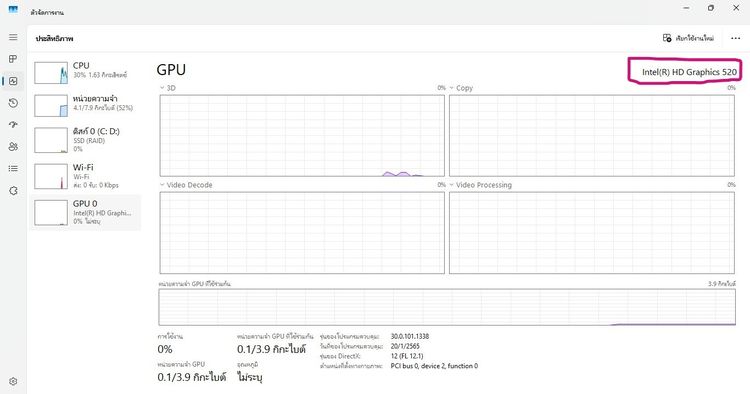
Task: Close the Task Manager window
Action: [736, 8]
